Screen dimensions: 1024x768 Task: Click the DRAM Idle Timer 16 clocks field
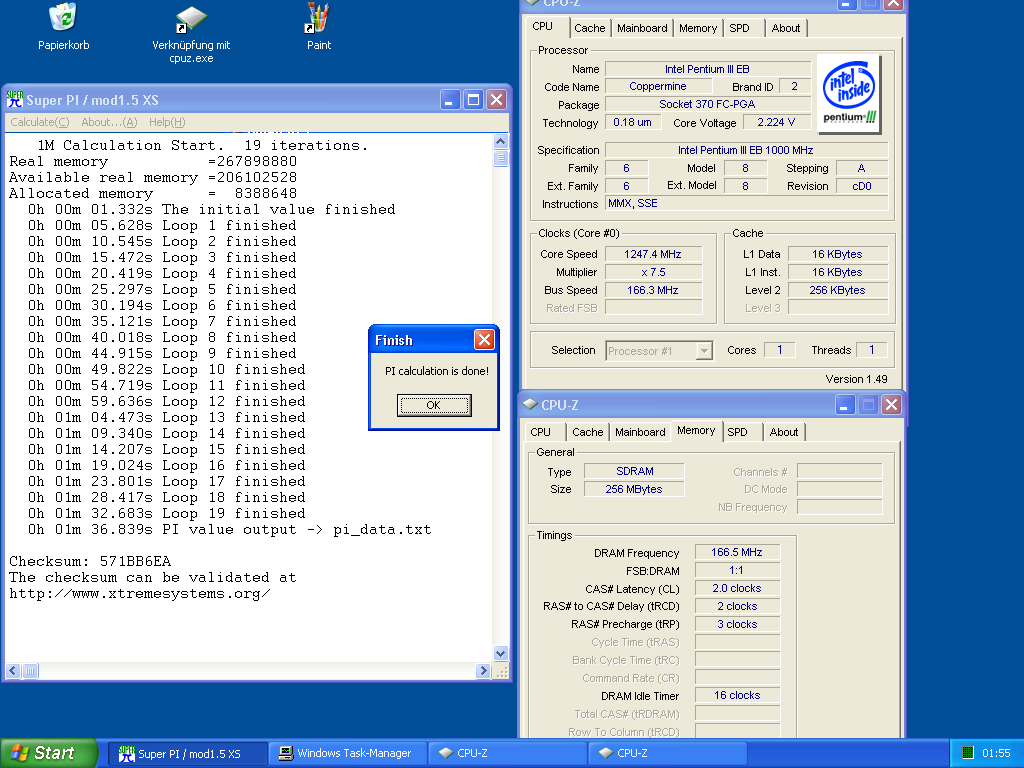(x=737, y=696)
